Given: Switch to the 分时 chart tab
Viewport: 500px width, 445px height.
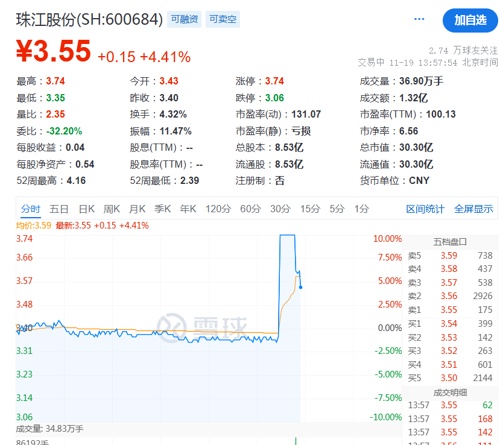Looking at the screenshot, I should tap(30, 209).
